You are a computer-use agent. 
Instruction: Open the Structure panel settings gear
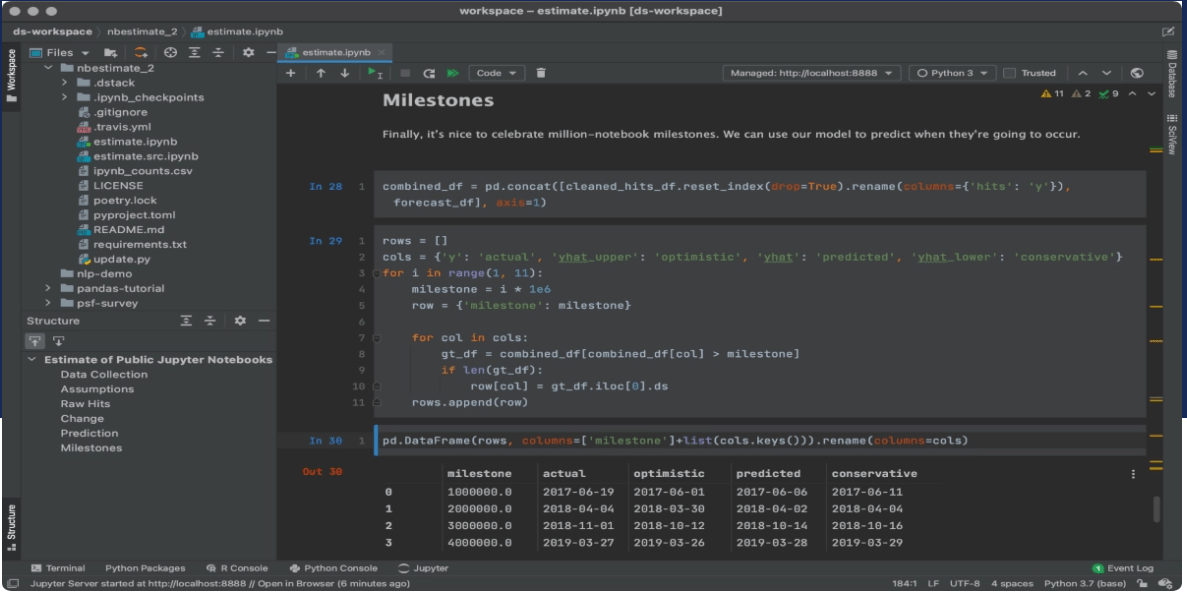coord(241,320)
